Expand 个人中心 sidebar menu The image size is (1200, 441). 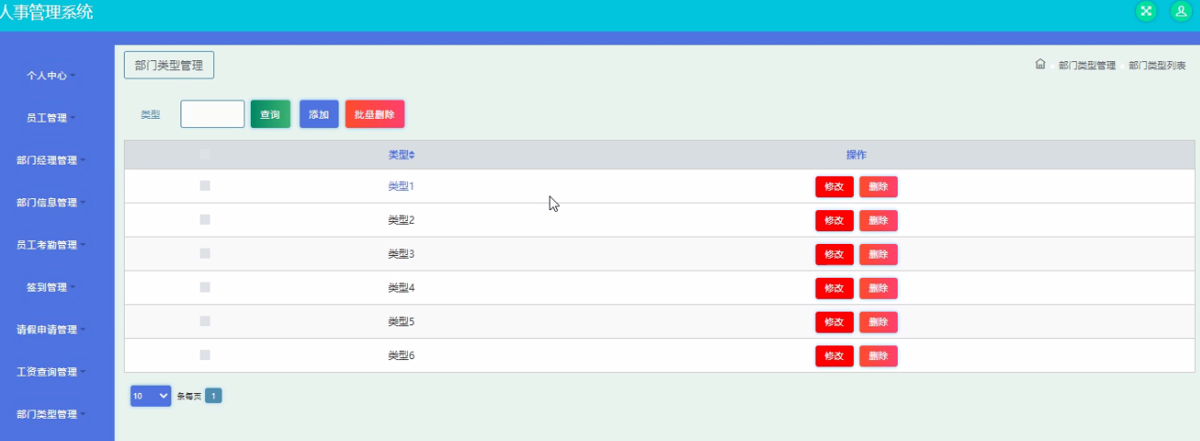coord(50,75)
